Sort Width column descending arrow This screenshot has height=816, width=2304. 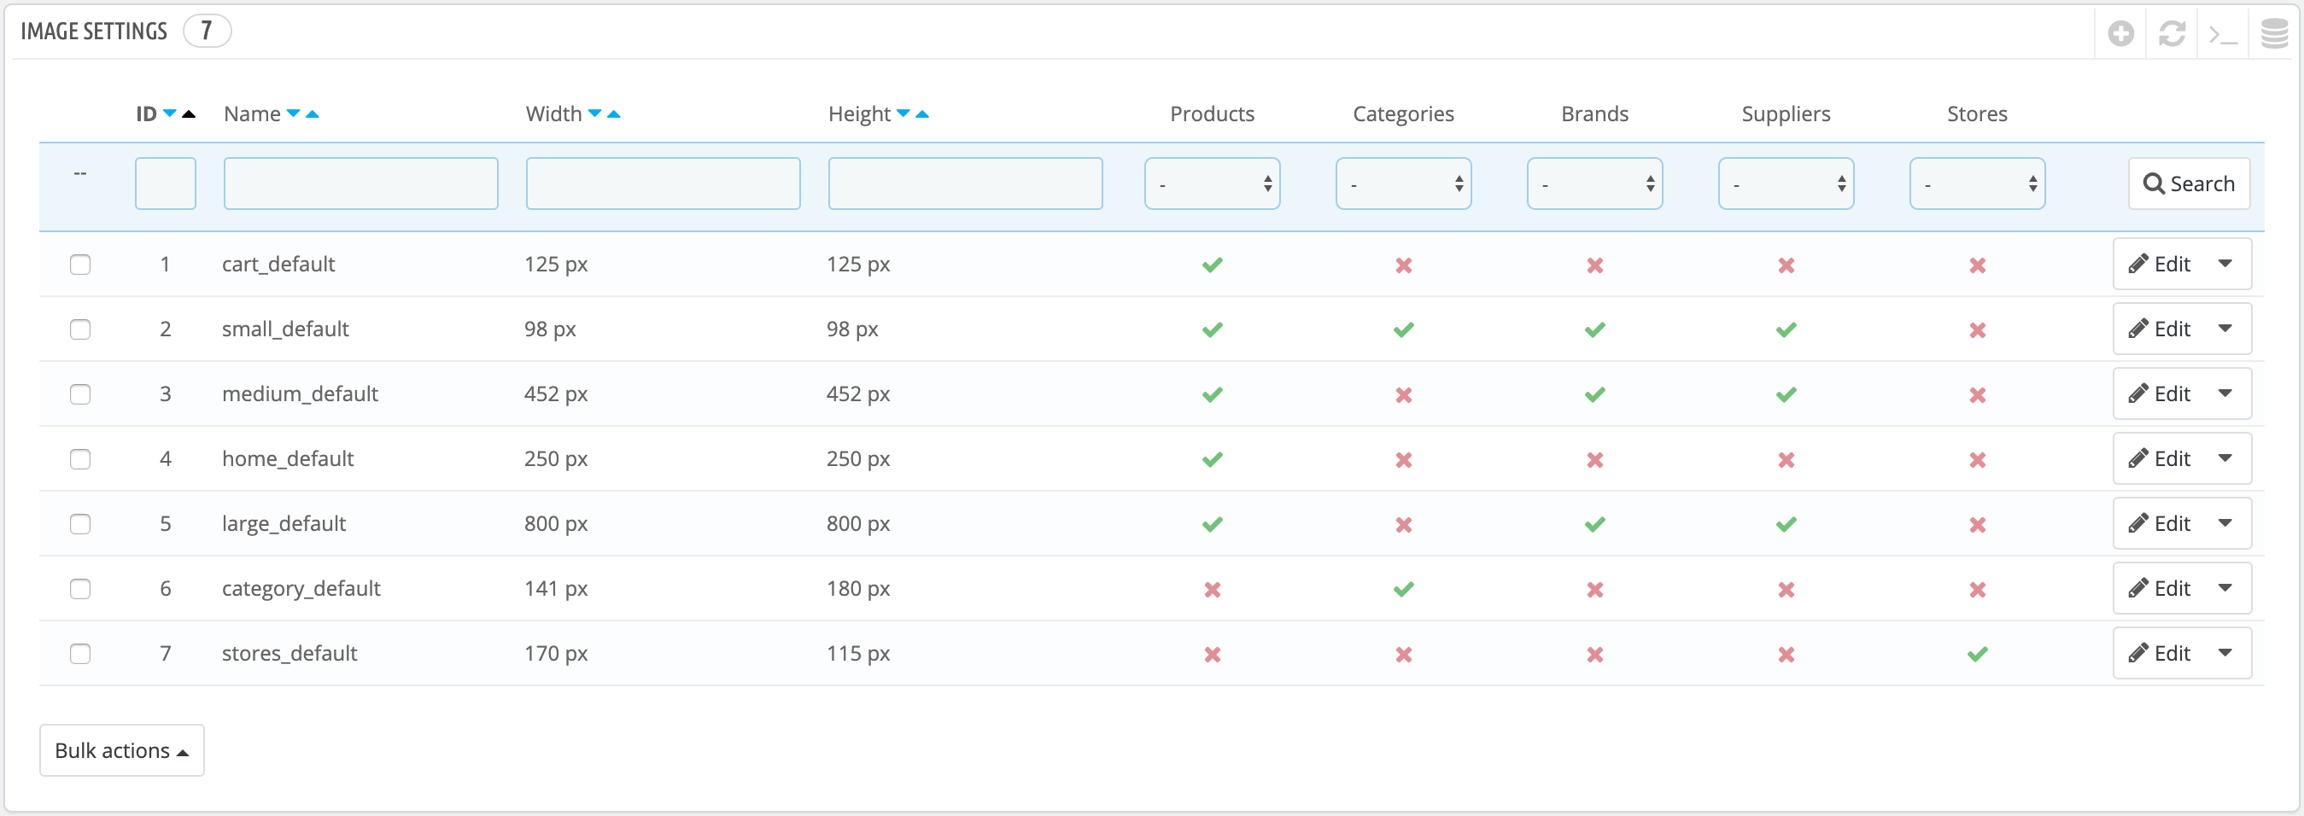(x=595, y=114)
